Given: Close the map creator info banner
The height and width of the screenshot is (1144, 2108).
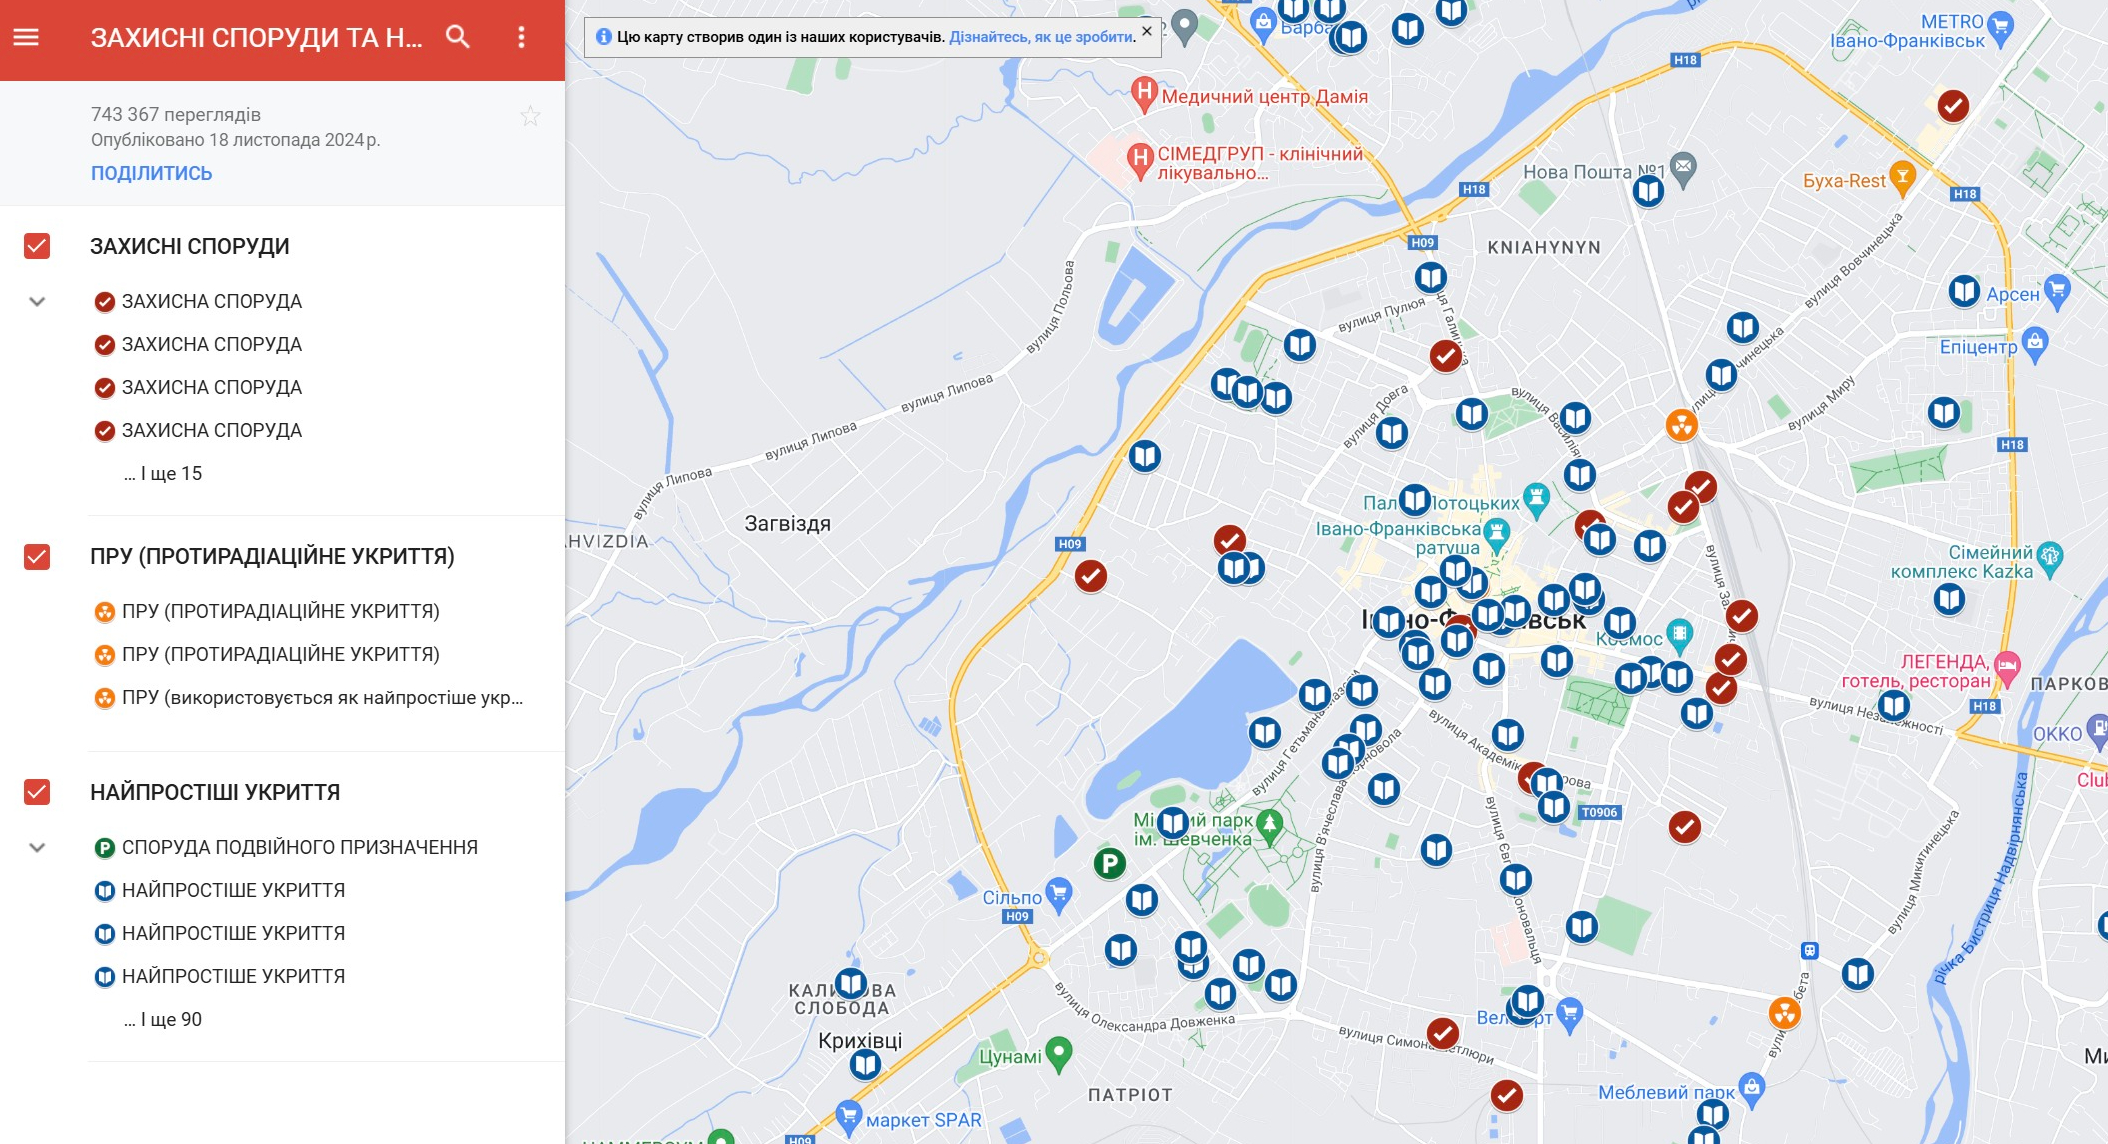Looking at the screenshot, I should click(1147, 31).
